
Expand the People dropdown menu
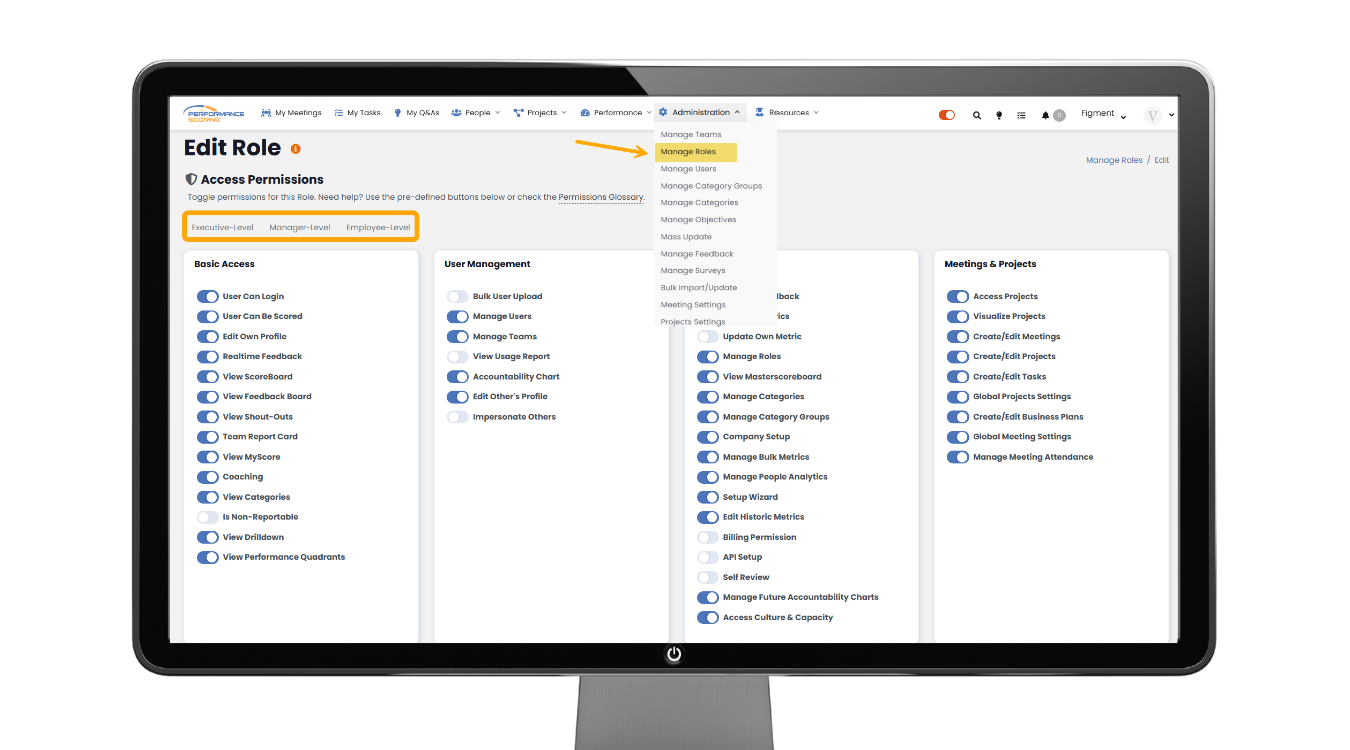(x=477, y=113)
